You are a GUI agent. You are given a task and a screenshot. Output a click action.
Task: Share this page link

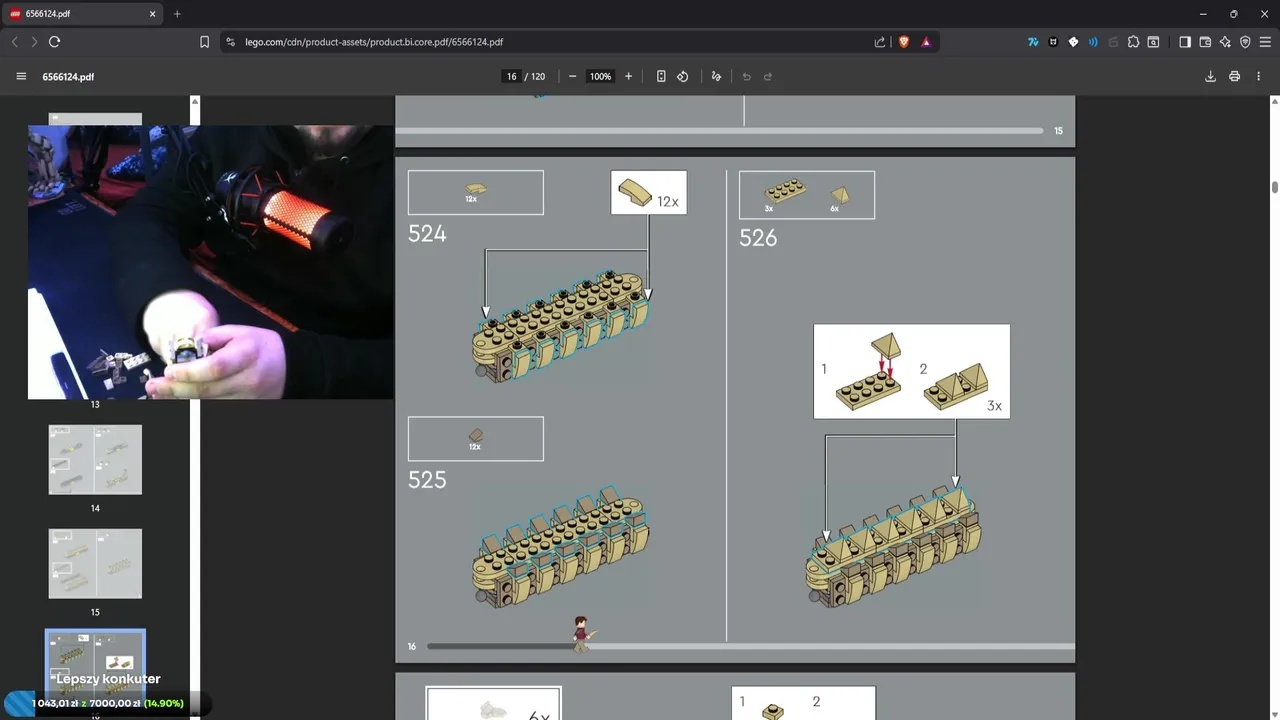coord(880,42)
